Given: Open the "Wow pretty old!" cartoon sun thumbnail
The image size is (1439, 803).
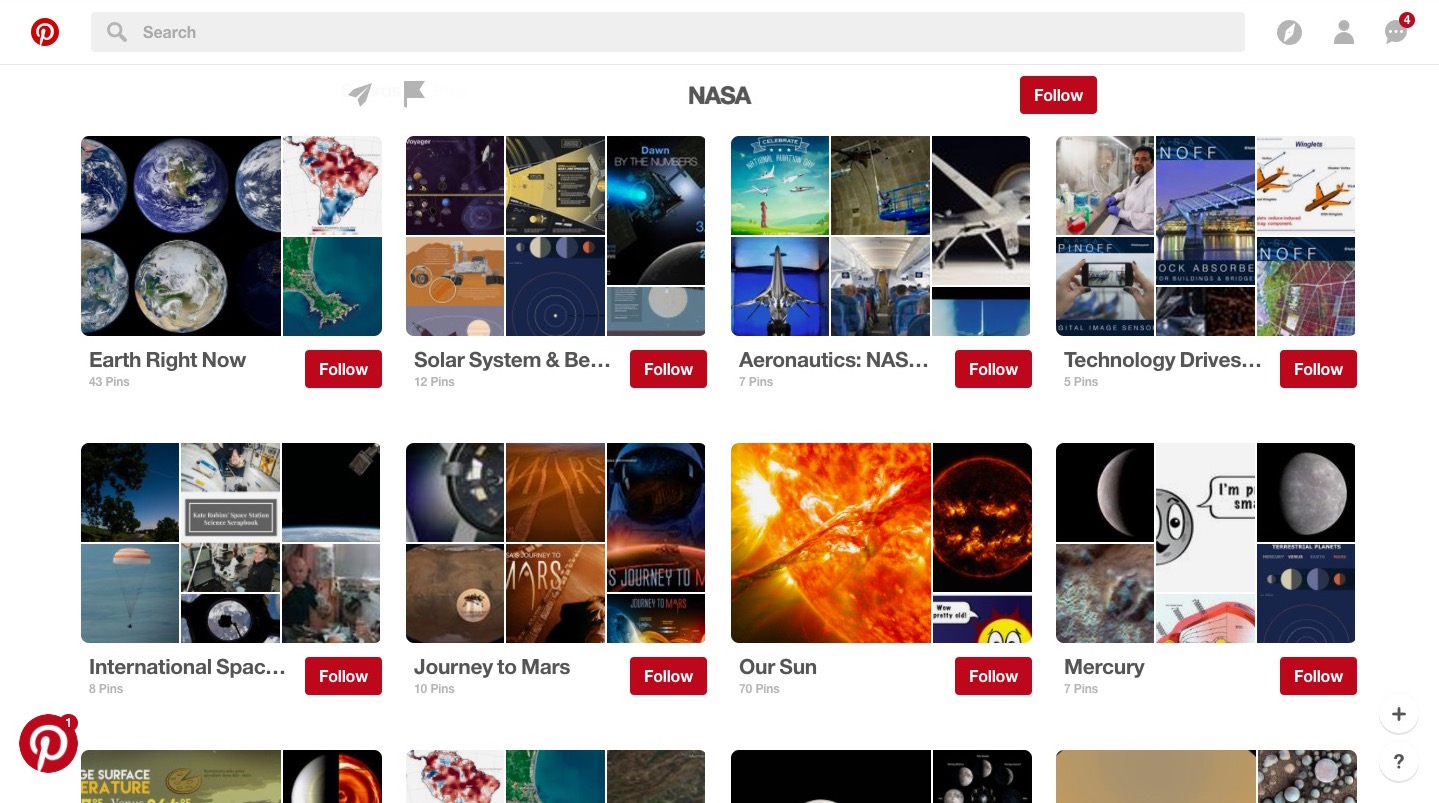Looking at the screenshot, I should coord(982,618).
